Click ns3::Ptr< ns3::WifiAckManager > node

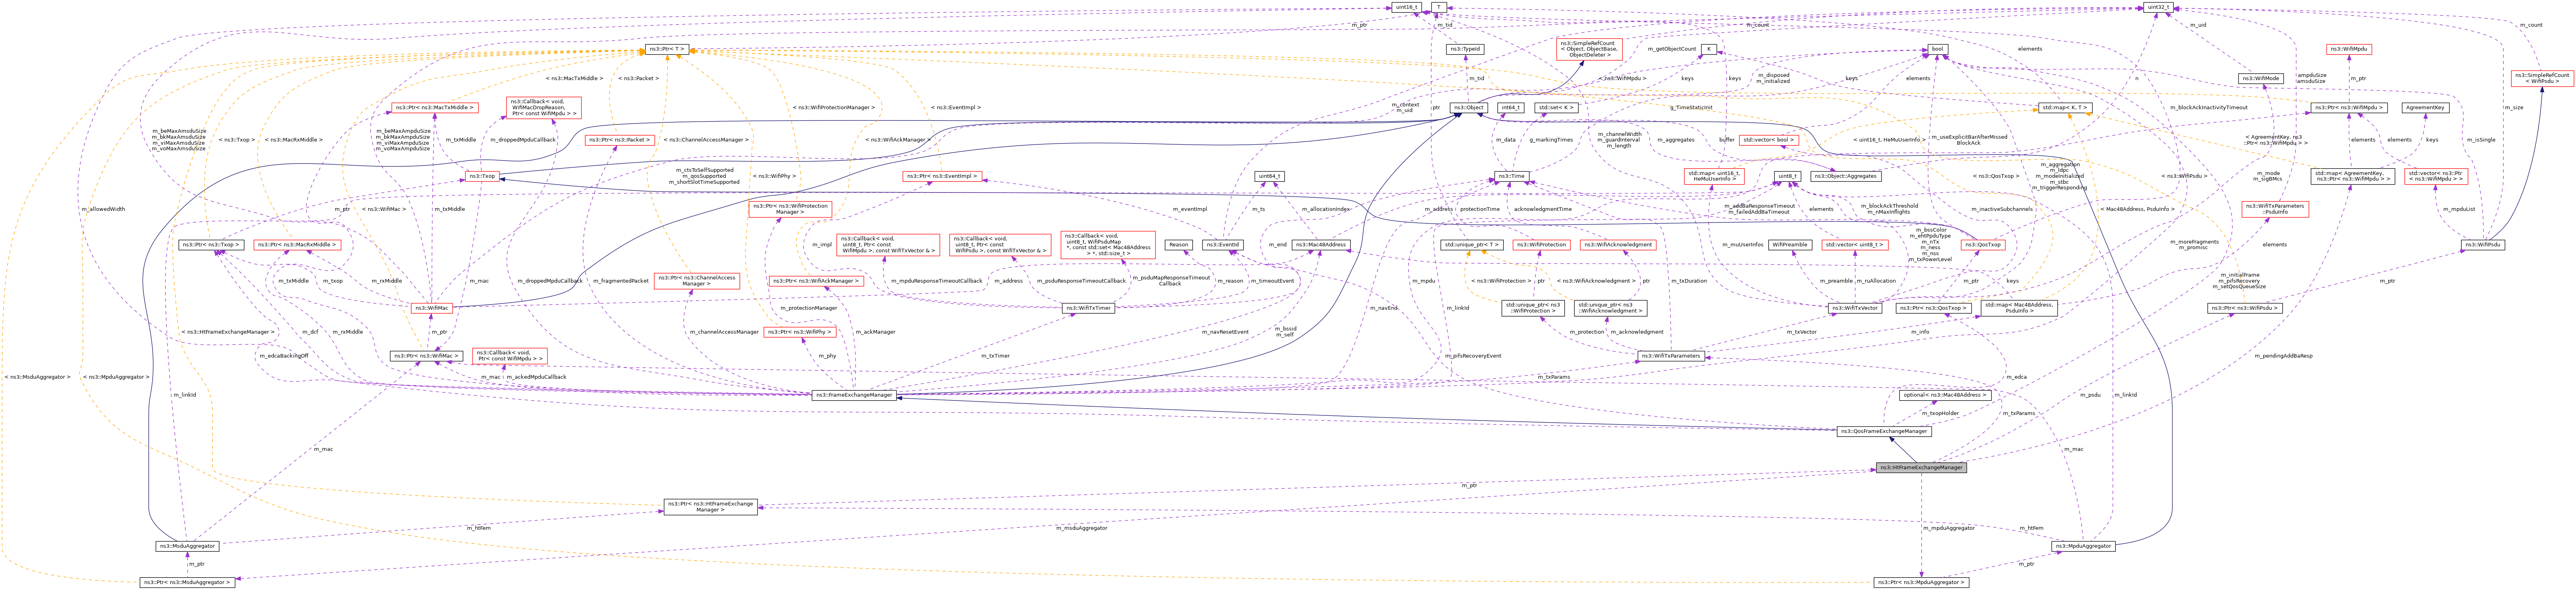816,281
